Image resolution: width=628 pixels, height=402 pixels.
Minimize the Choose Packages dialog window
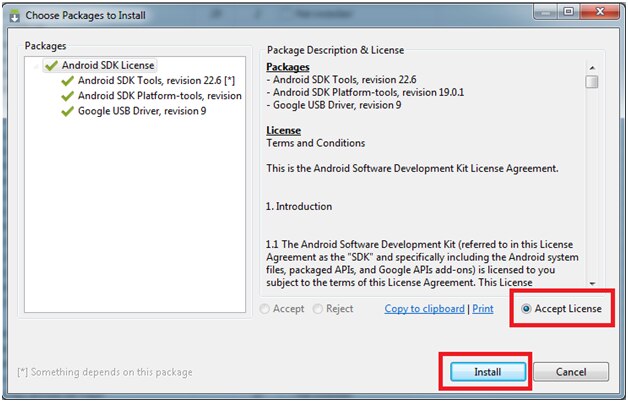[x=545, y=11]
